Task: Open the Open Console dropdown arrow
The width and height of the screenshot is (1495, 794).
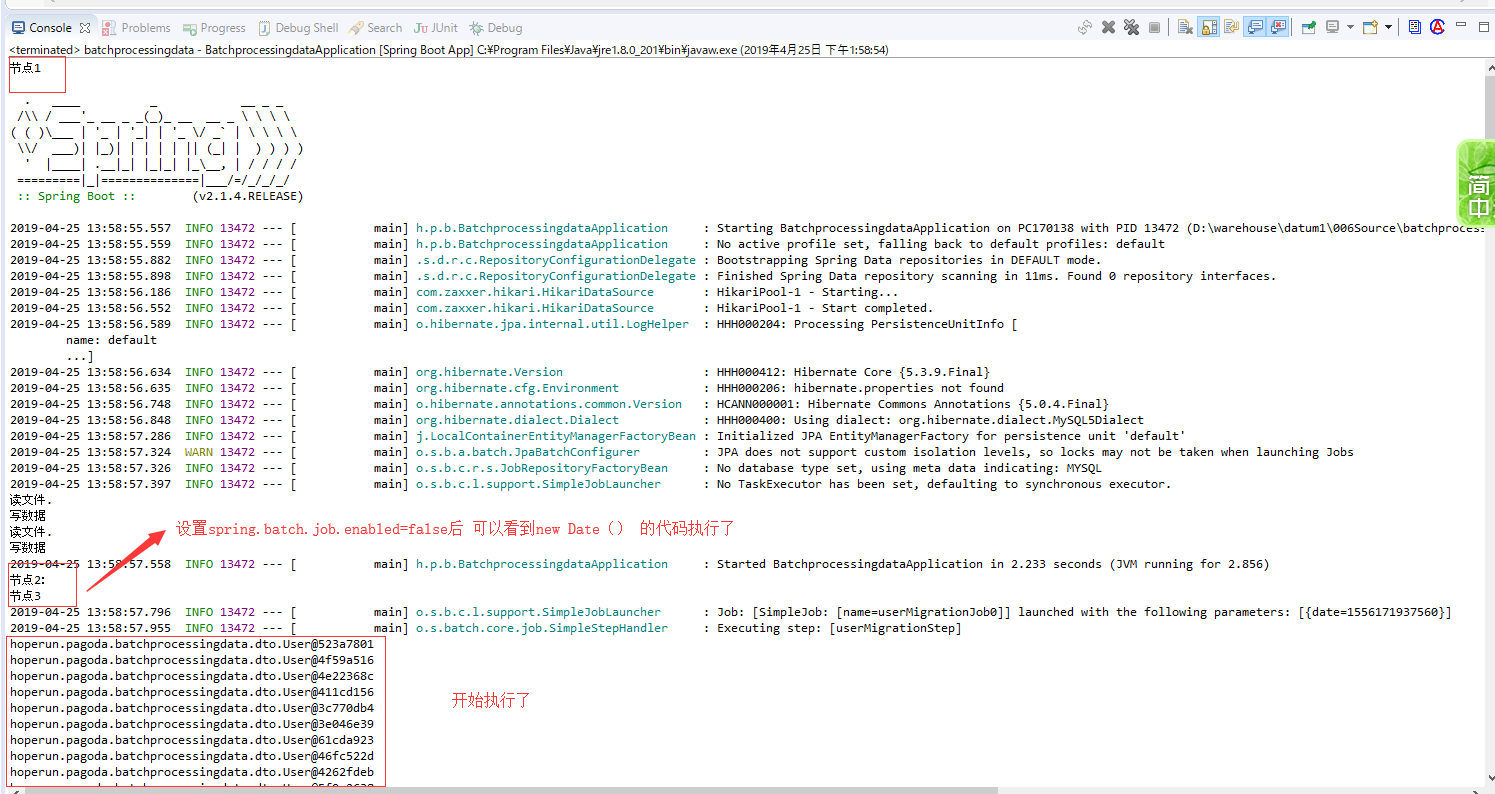Action: (x=1388, y=27)
